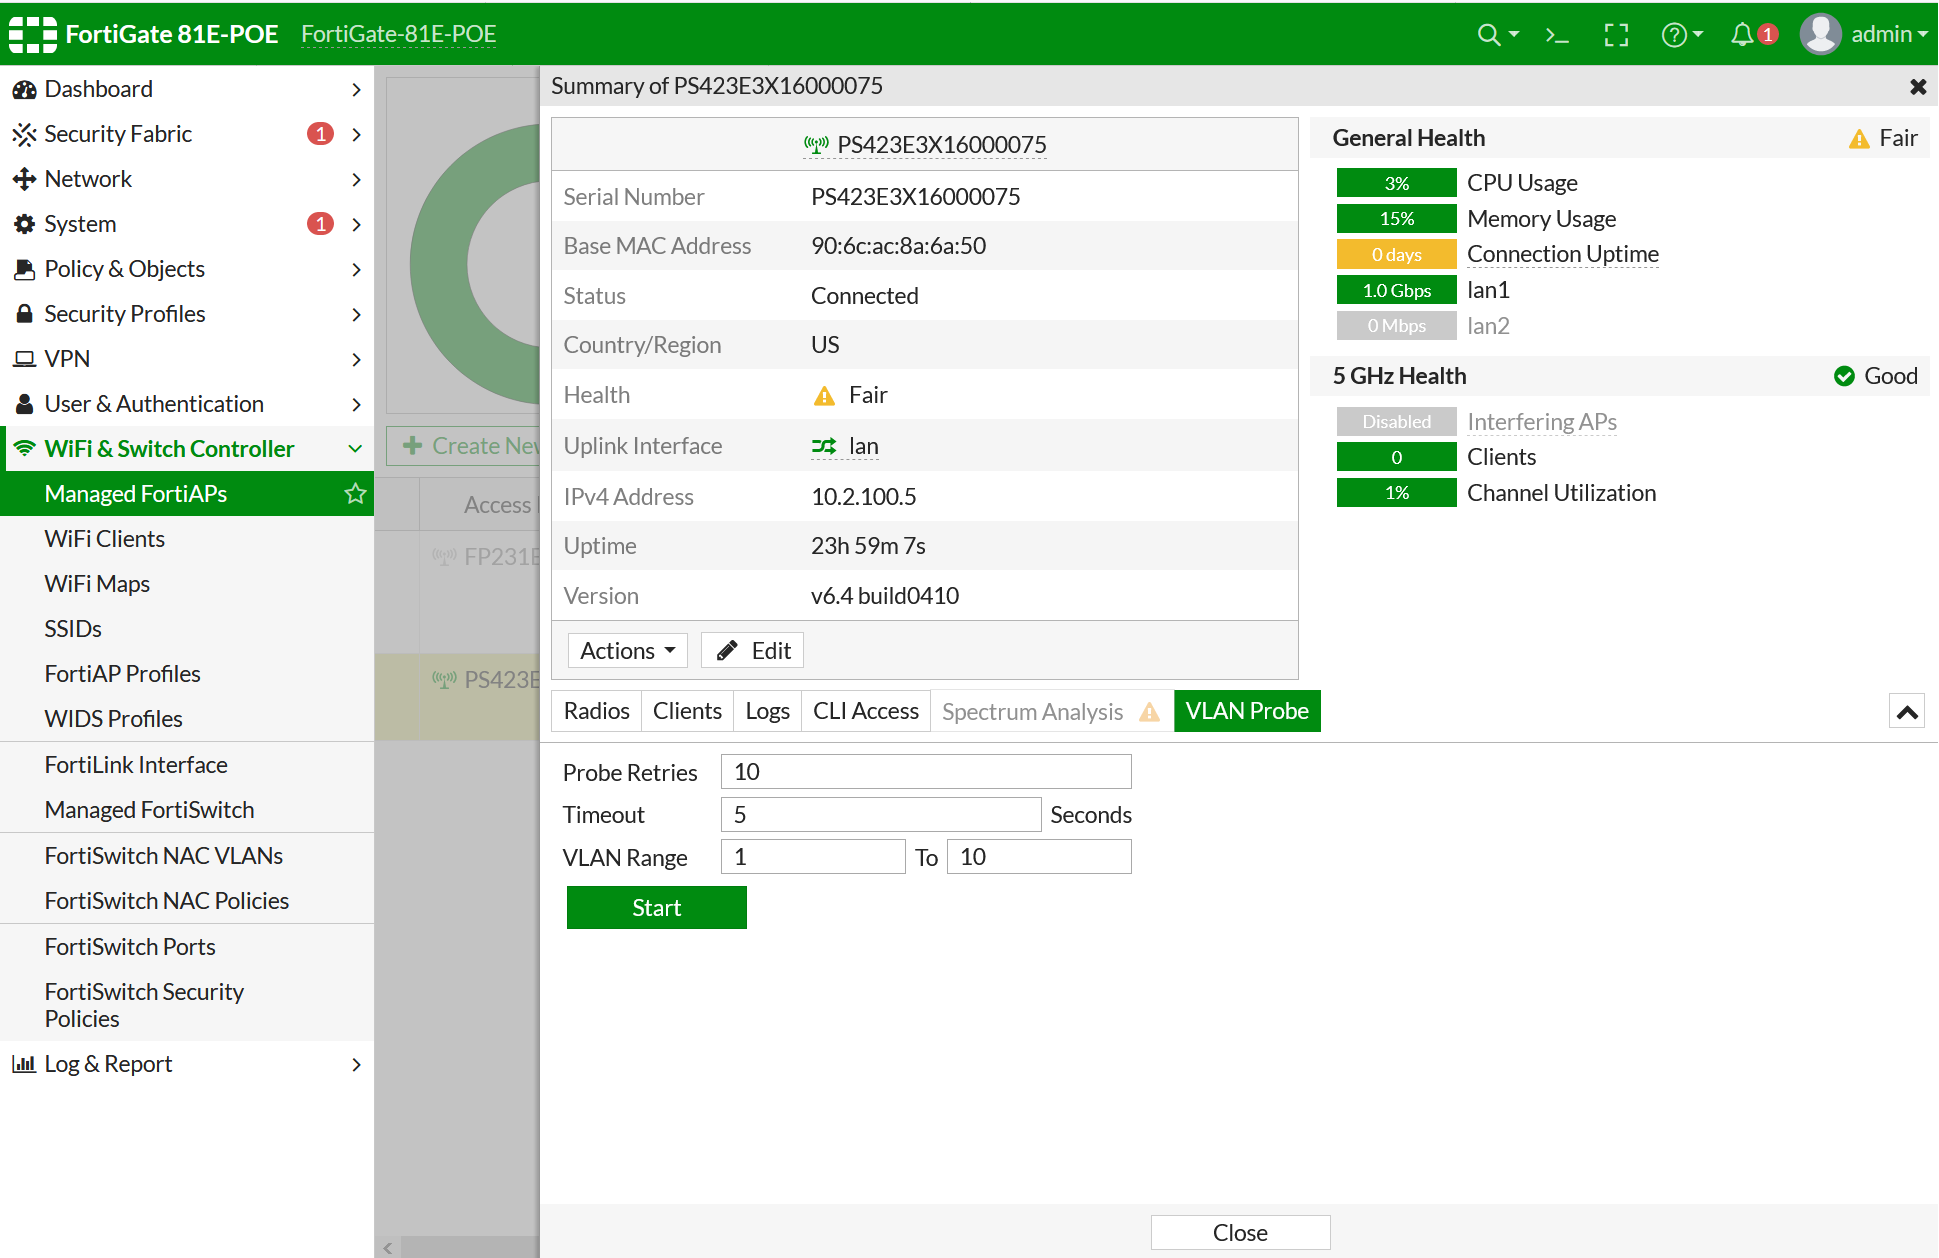Click the Security Profiles lock icon
Image resolution: width=1939 pixels, height=1258 pixels.
[24, 314]
